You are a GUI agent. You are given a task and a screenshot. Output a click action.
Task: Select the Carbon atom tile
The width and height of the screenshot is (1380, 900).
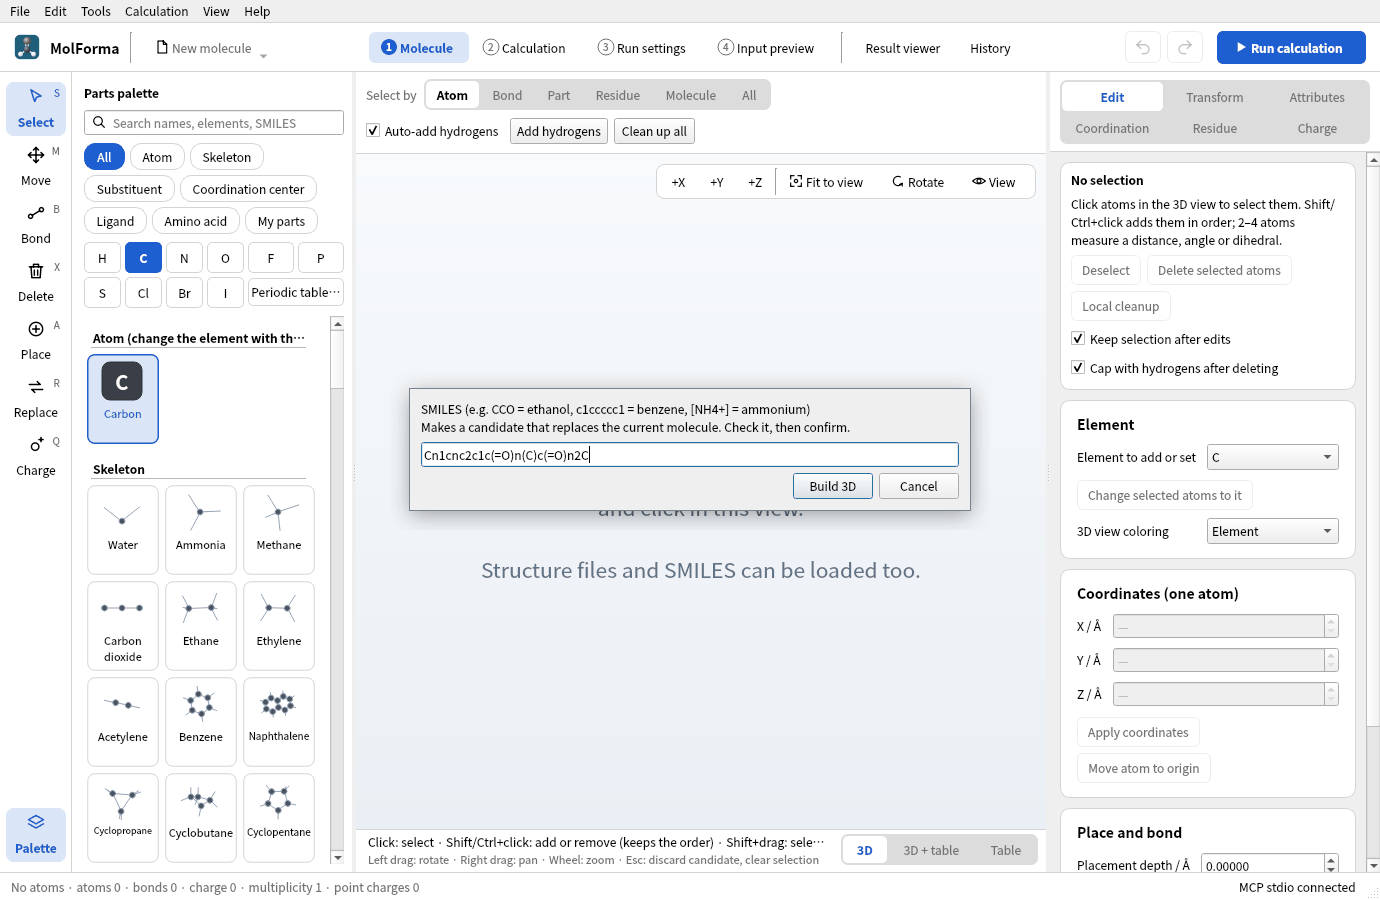123,398
